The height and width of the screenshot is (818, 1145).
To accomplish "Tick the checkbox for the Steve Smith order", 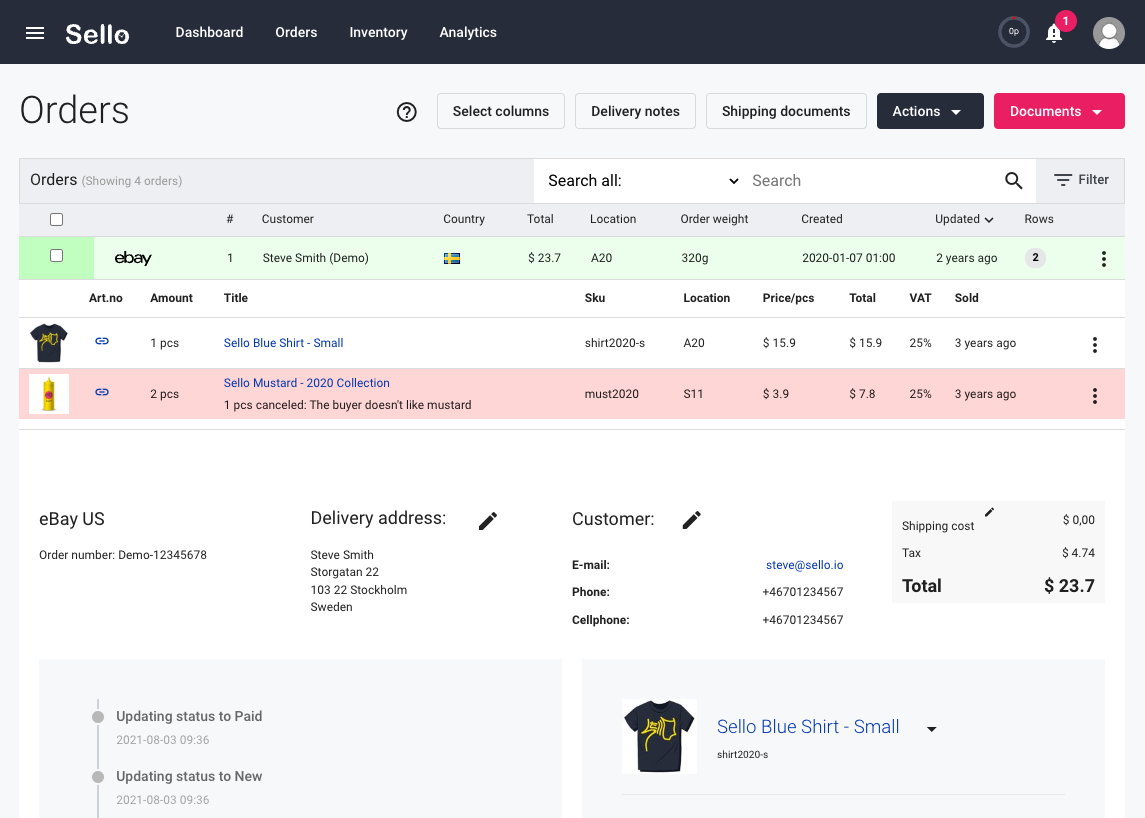I will [56, 256].
